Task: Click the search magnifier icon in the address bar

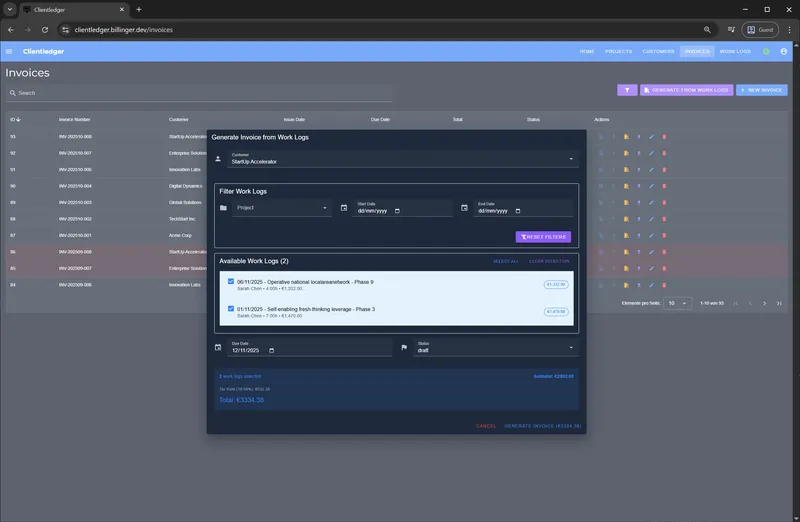Action: click(707, 30)
